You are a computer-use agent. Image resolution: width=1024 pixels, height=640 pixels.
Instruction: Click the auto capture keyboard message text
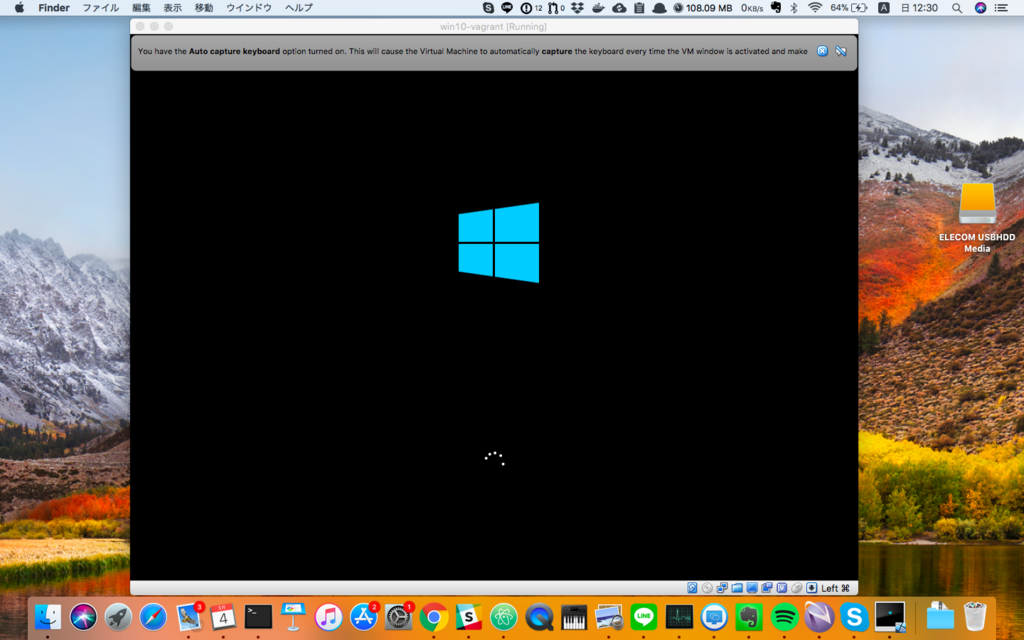pyautogui.click(x=472, y=51)
